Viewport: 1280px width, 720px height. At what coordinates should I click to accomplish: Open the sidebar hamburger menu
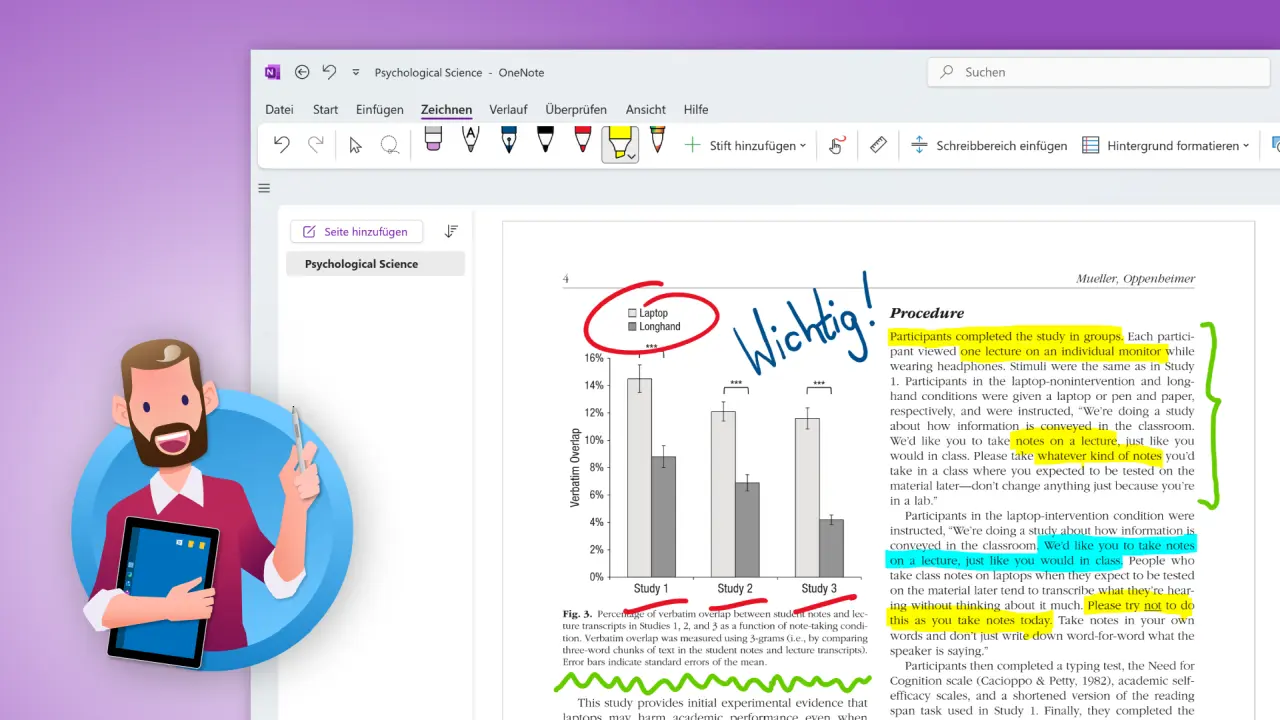[x=263, y=187]
